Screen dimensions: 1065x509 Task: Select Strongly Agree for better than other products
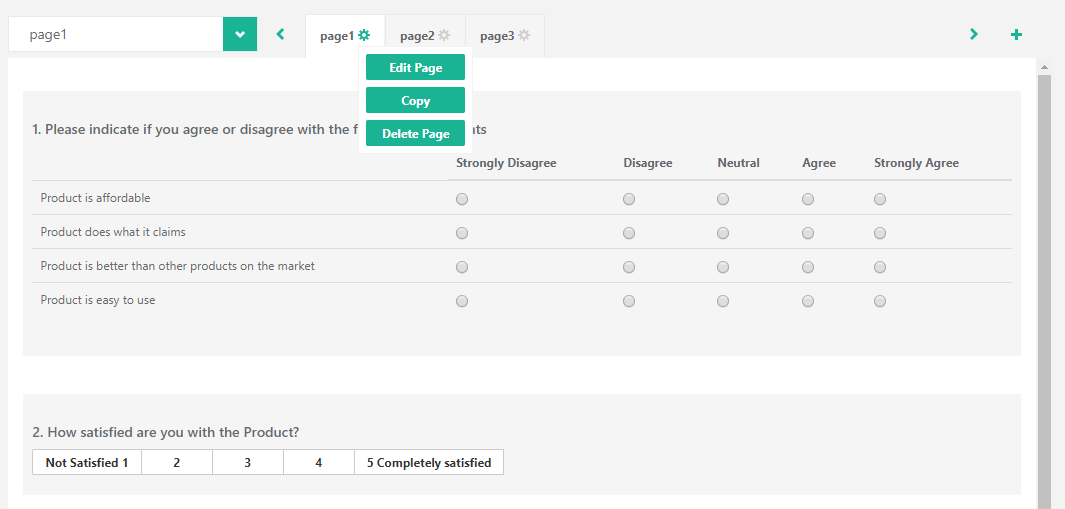880,268
